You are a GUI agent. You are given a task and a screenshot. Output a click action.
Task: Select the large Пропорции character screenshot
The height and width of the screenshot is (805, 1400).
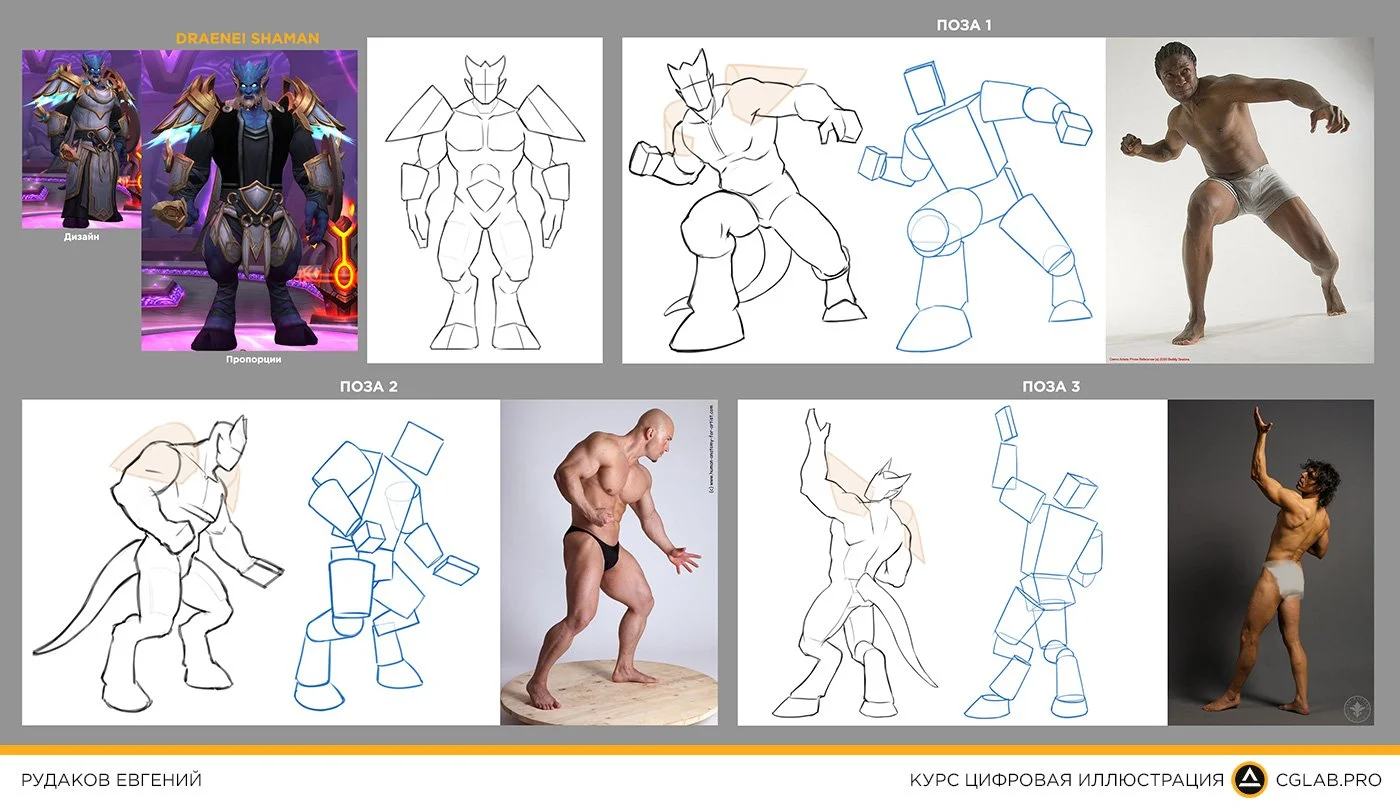click(248, 200)
